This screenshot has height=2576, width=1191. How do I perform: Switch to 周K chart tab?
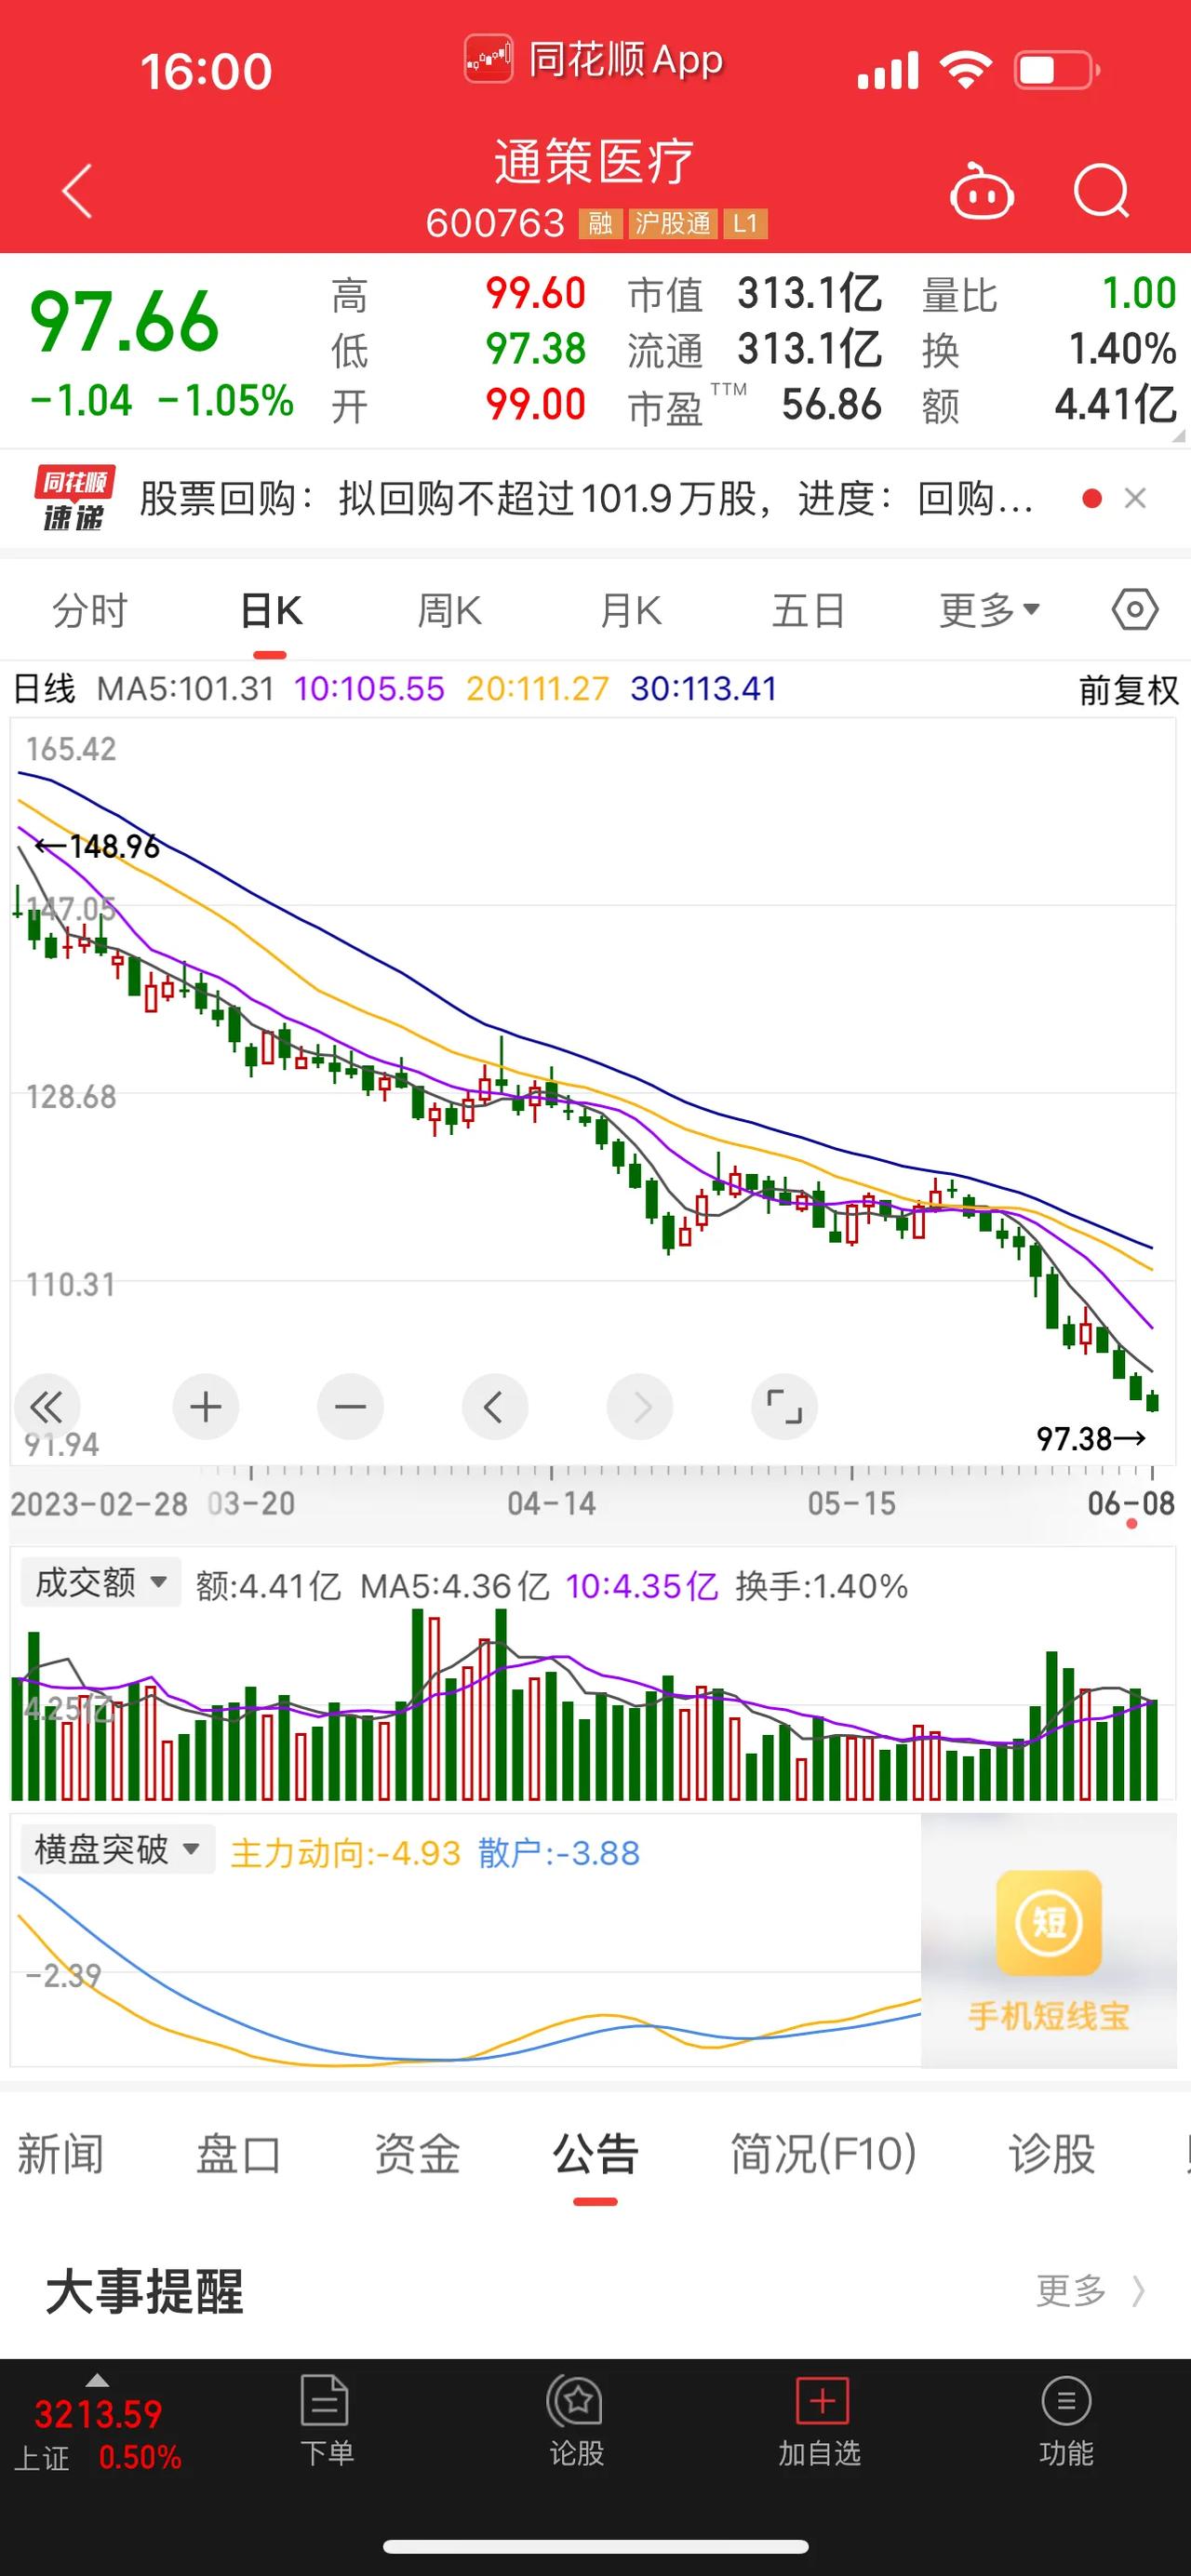pyautogui.click(x=450, y=610)
